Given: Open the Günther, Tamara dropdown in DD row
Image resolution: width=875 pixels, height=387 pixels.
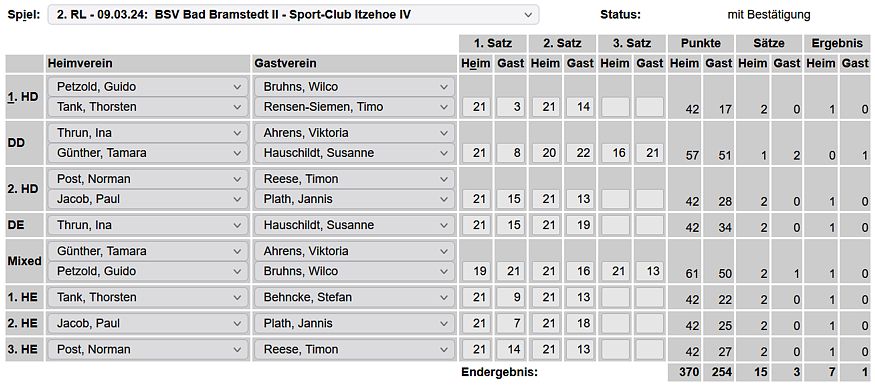Looking at the screenshot, I should point(147,153).
